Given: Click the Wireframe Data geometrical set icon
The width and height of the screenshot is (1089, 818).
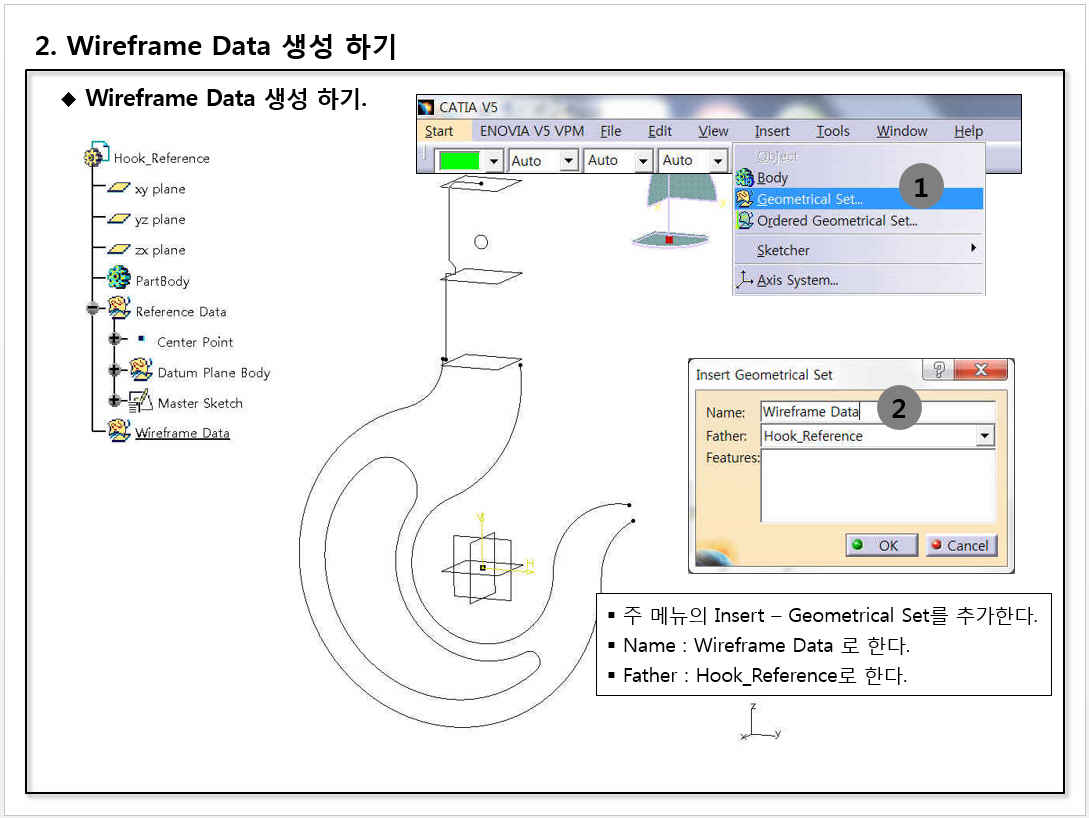Looking at the screenshot, I should tap(119, 432).
